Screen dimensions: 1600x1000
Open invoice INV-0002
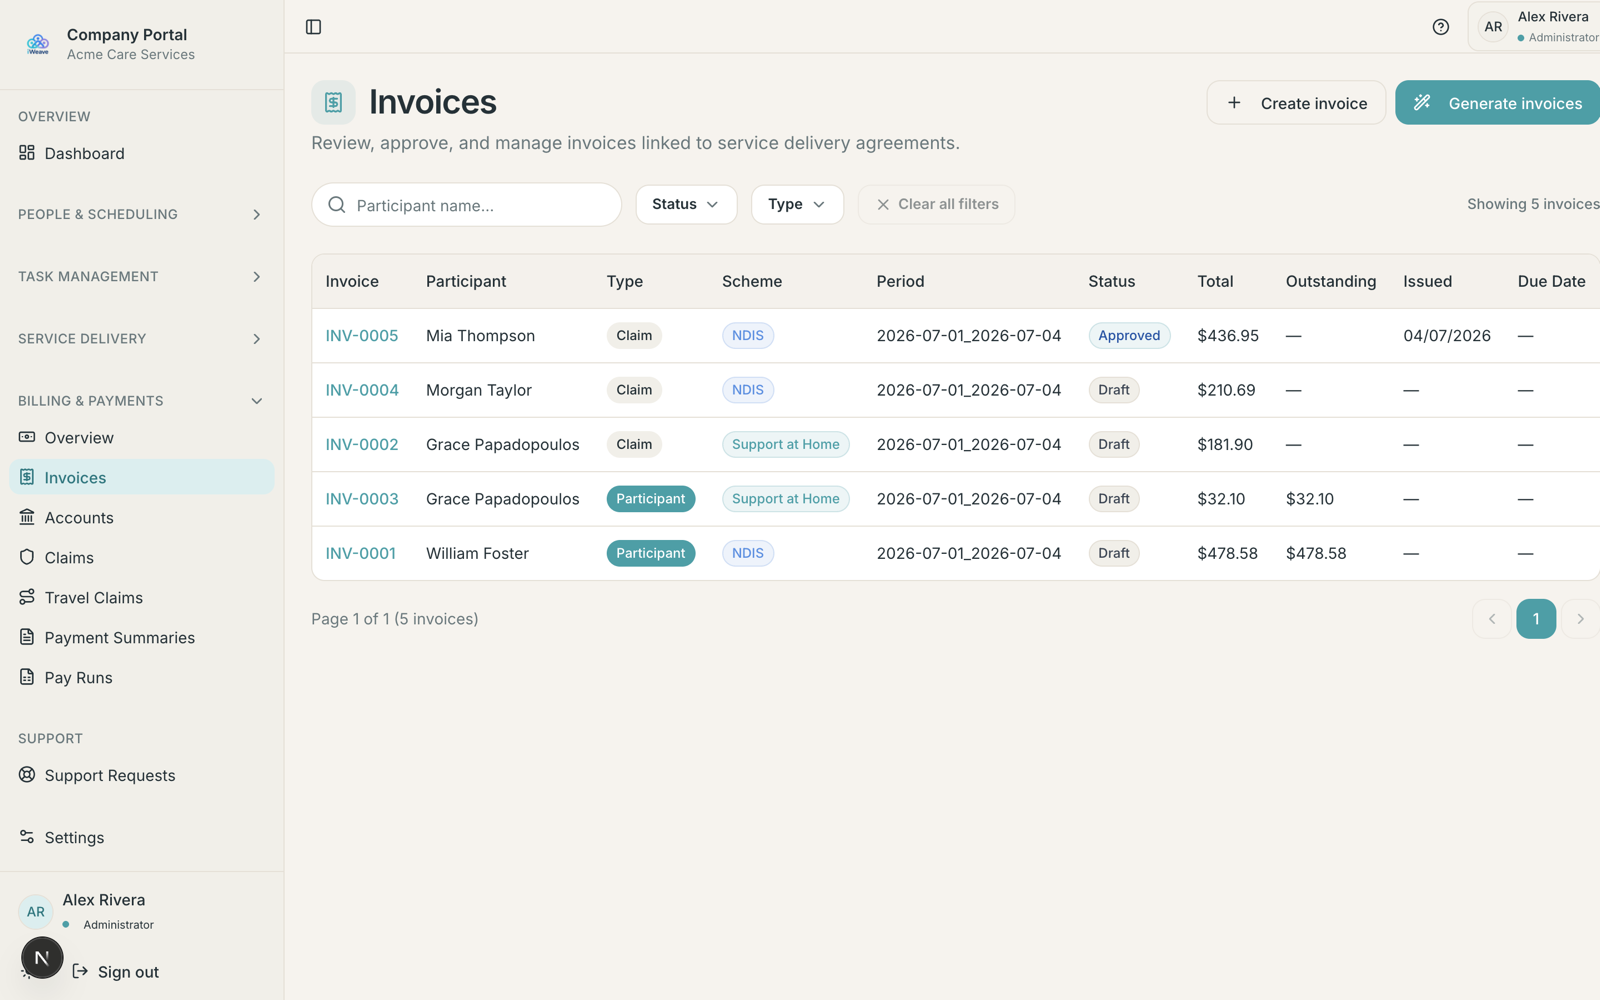pyautogui.click(x=362, y=444)
